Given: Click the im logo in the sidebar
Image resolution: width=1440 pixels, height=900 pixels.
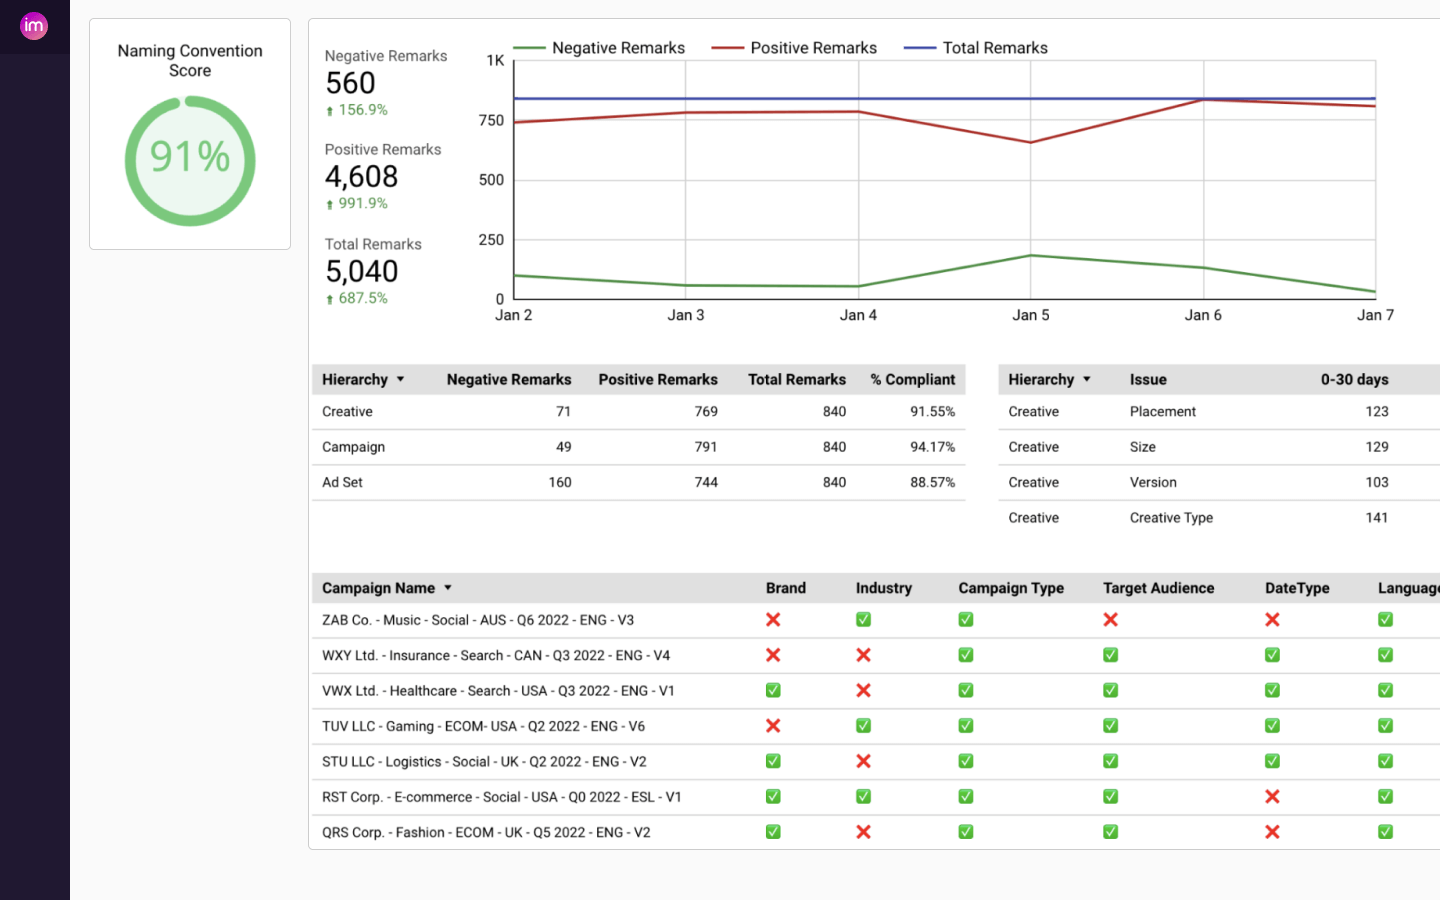Looking at the screenshot, I should pos(34,26).
